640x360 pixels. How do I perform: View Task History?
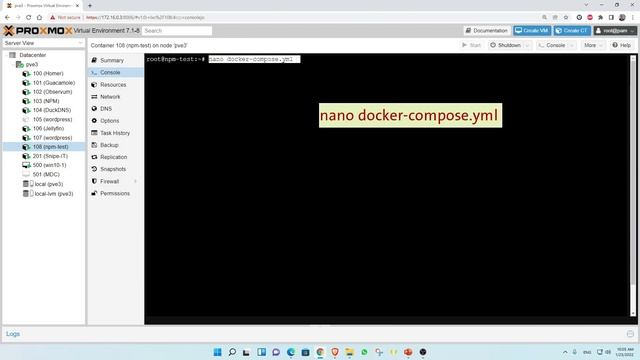pyautogui.click(x=115, y=133)
